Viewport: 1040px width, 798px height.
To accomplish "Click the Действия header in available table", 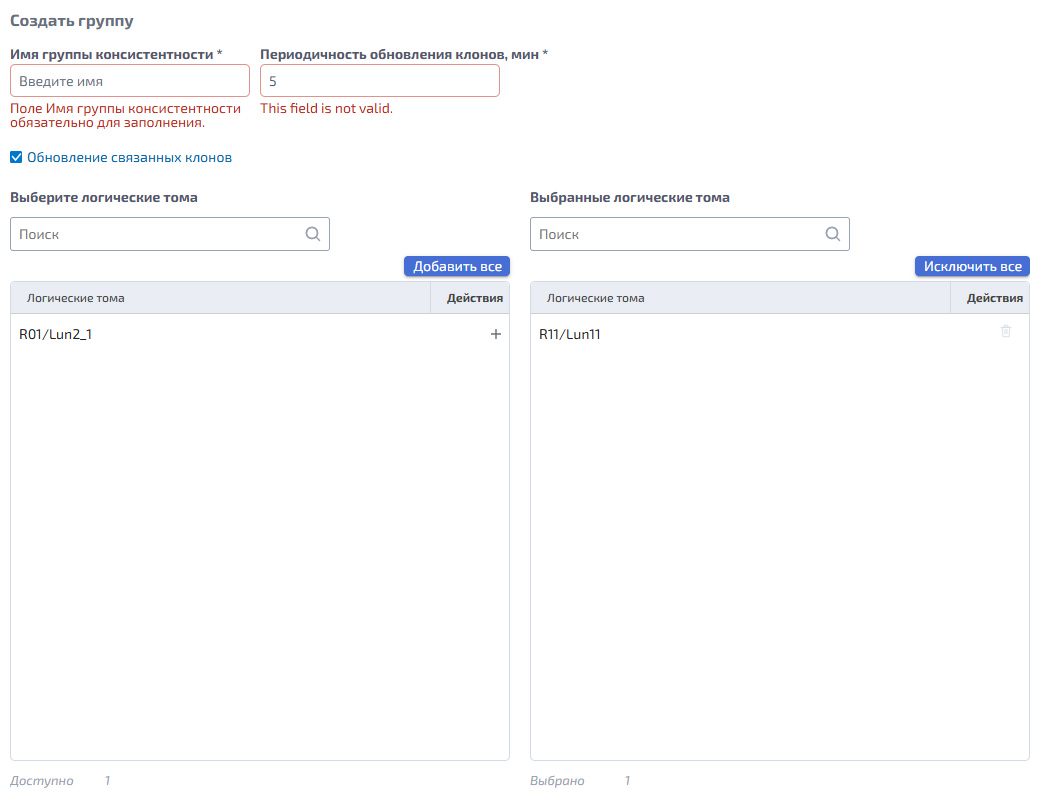I will pyautogui.click(x=475, y=299).
